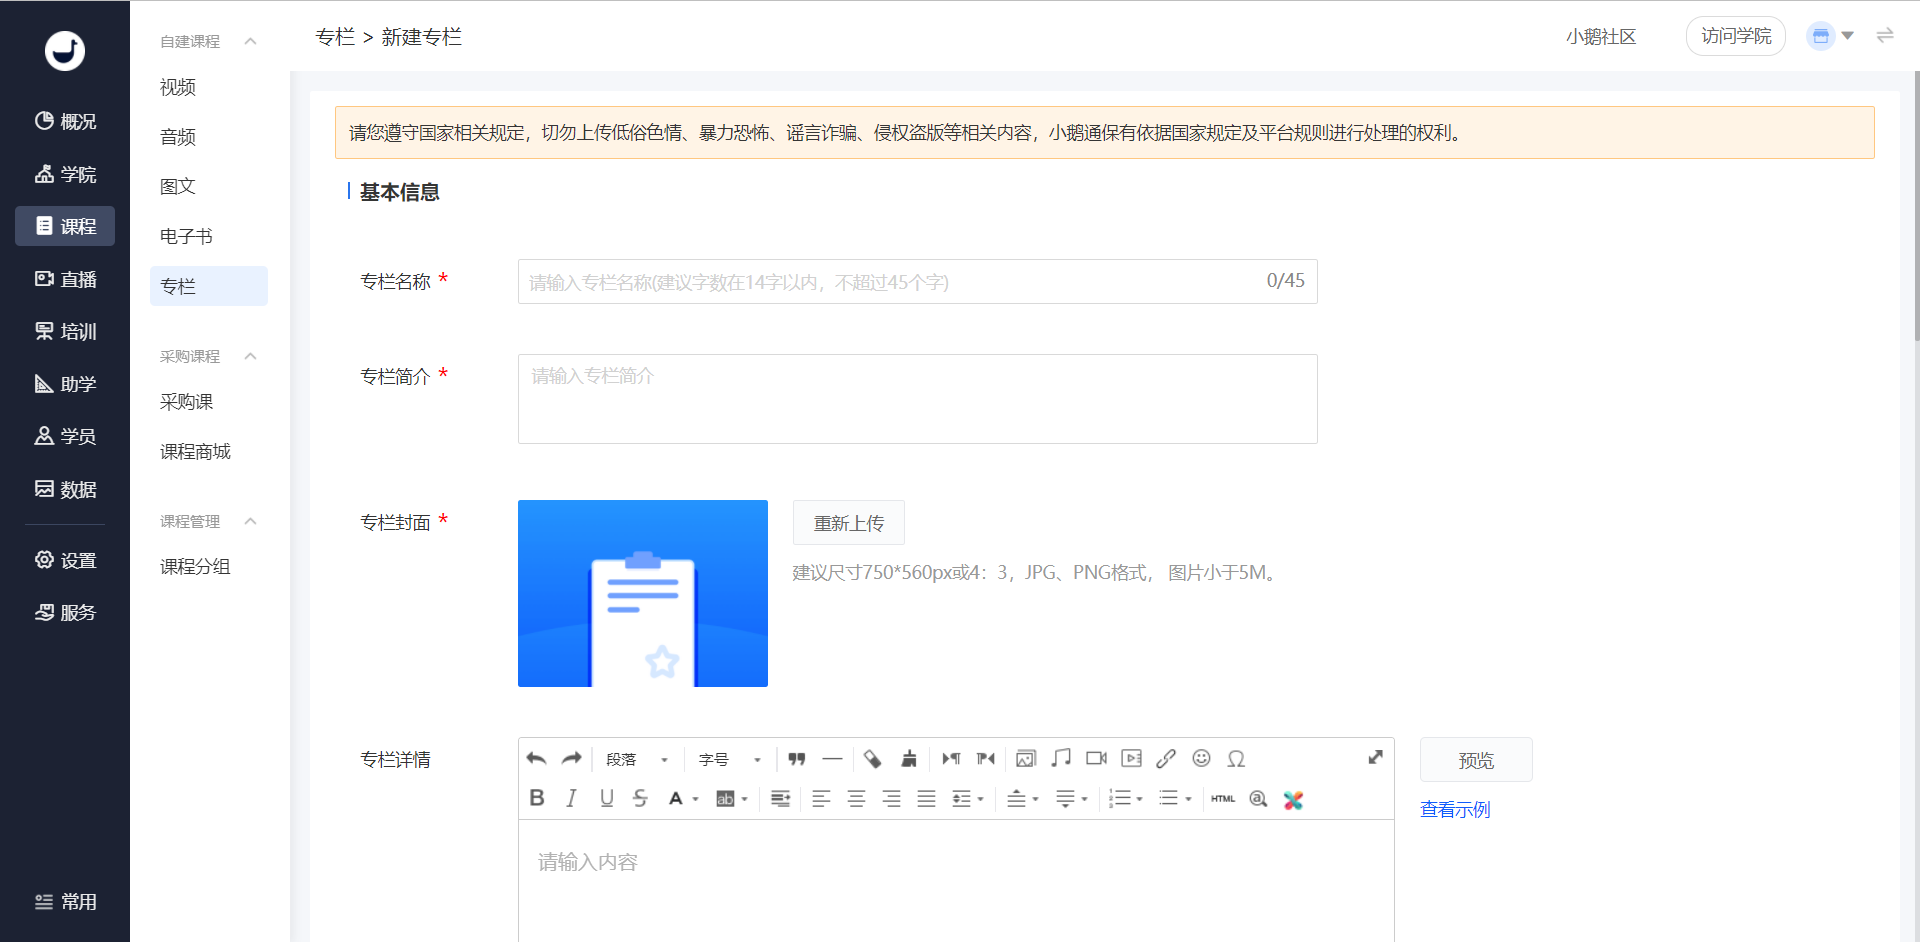Open 常用 at the sidebar bottom
Viewport: 1920px width, 942px height.
(x=65, y=902)
